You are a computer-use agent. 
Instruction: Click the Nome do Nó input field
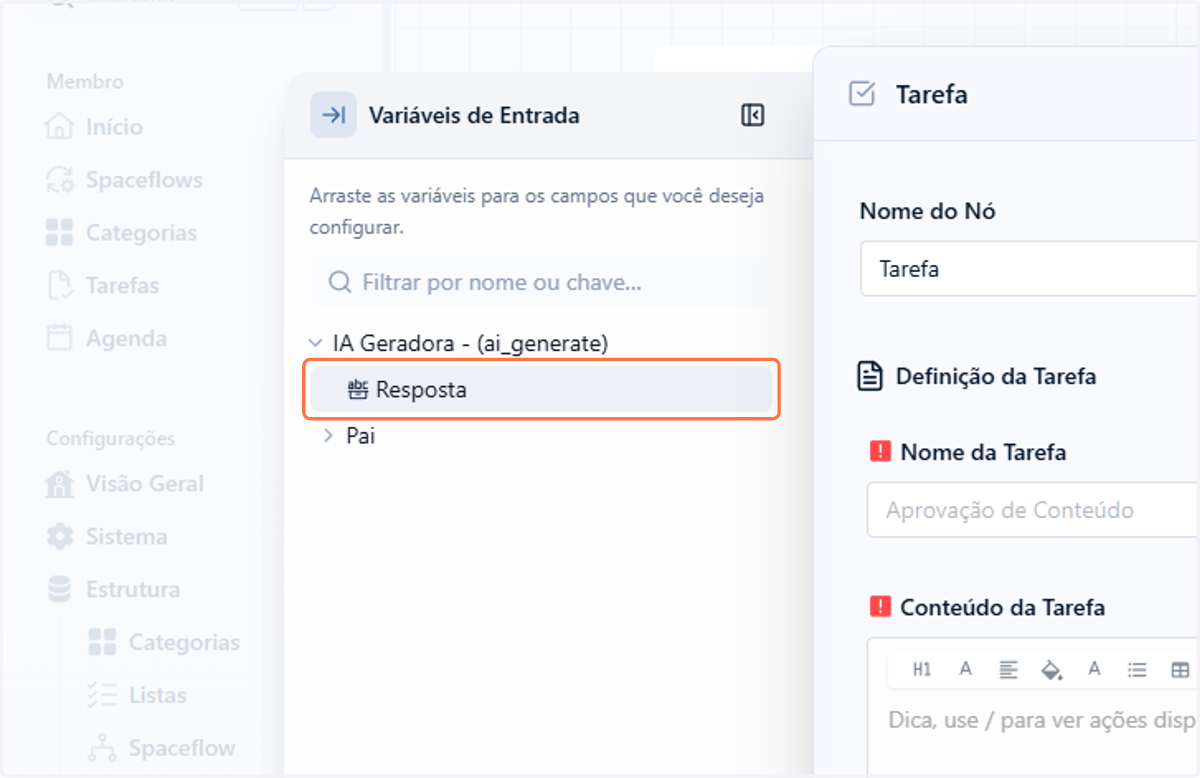point(1030,269)
